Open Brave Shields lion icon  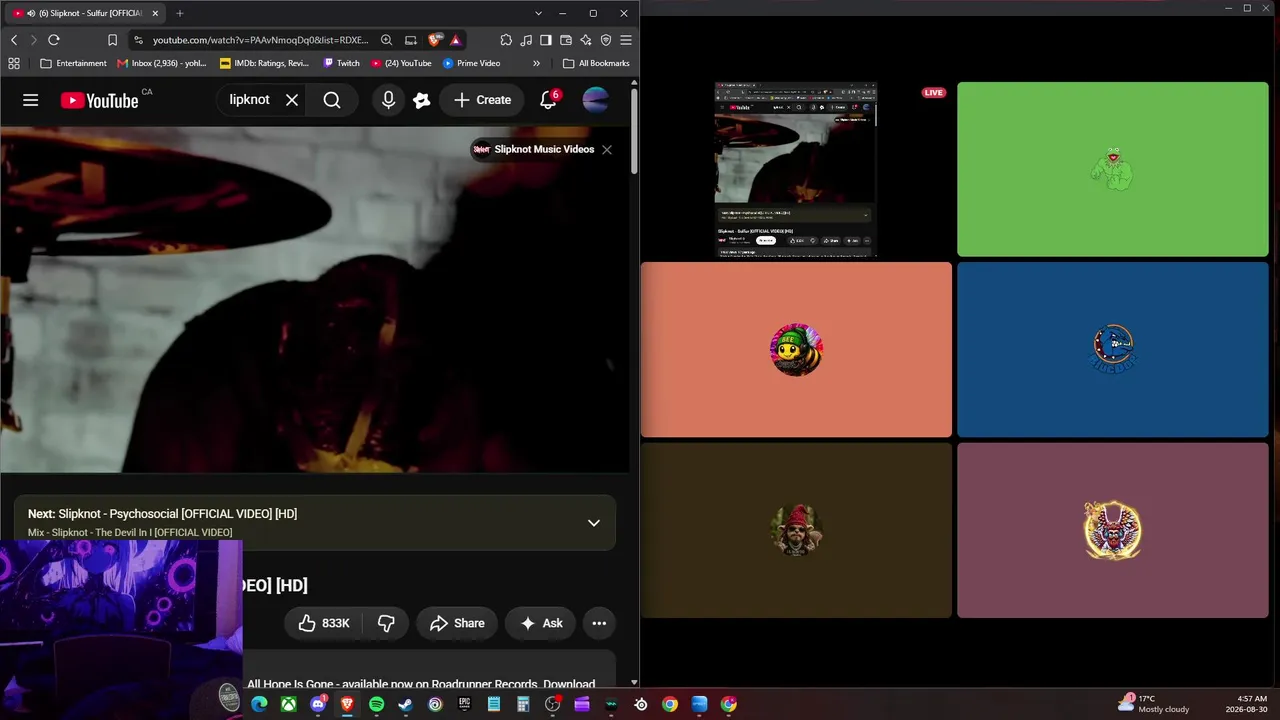tap(434, 40)
